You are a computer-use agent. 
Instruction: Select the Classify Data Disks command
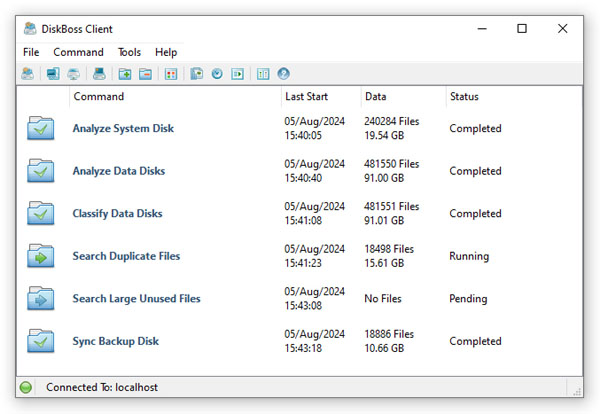coord(117,214)
